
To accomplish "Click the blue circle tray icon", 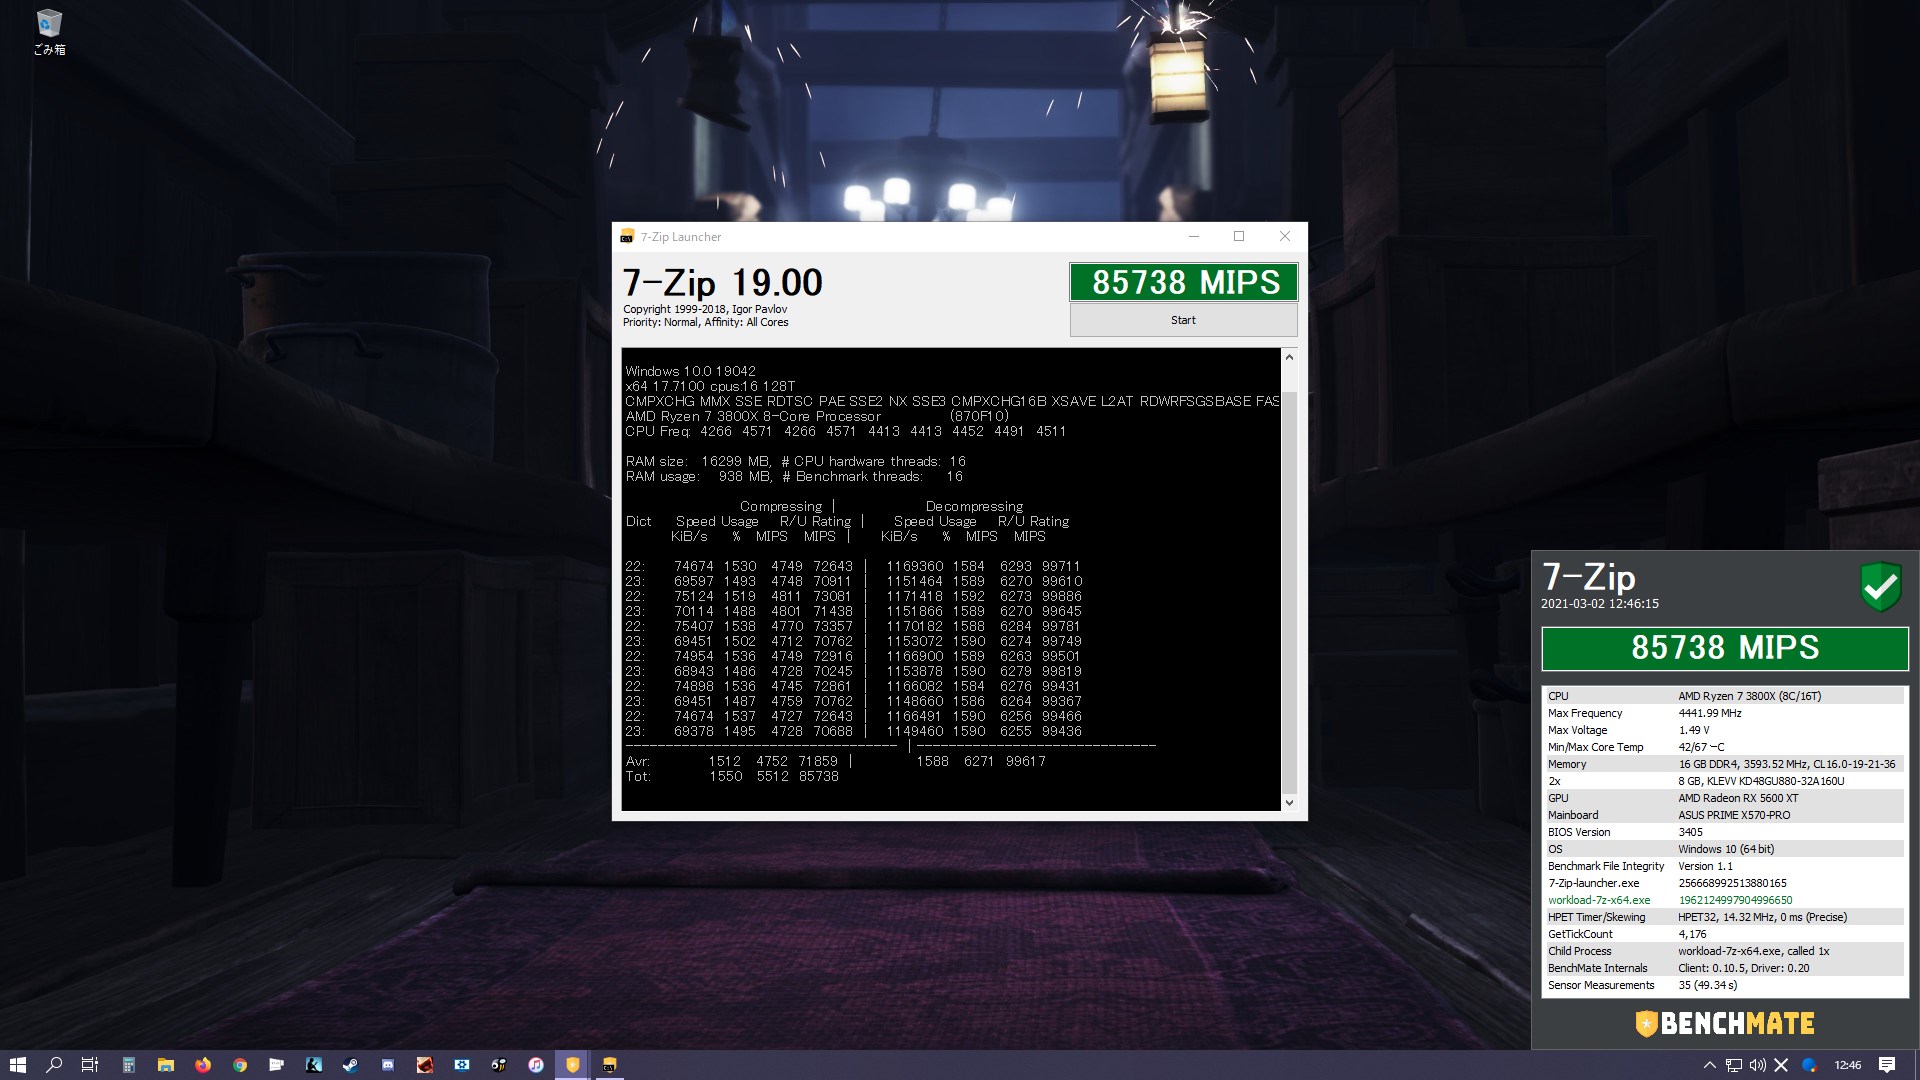I will tap(1808, 1065).
